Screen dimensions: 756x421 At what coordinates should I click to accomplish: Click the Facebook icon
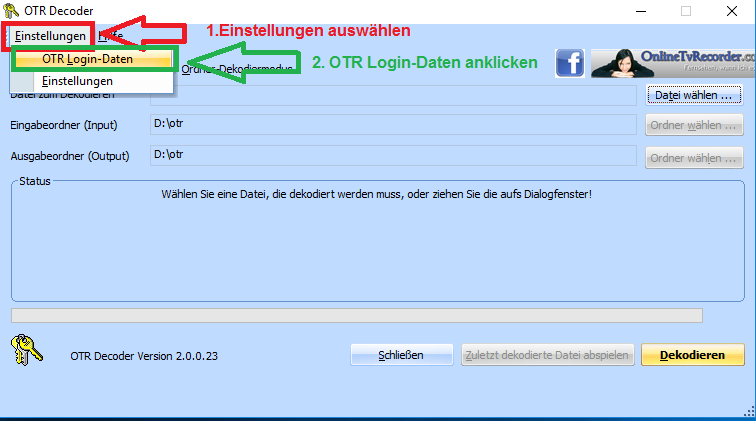click(x=570, y=62)
